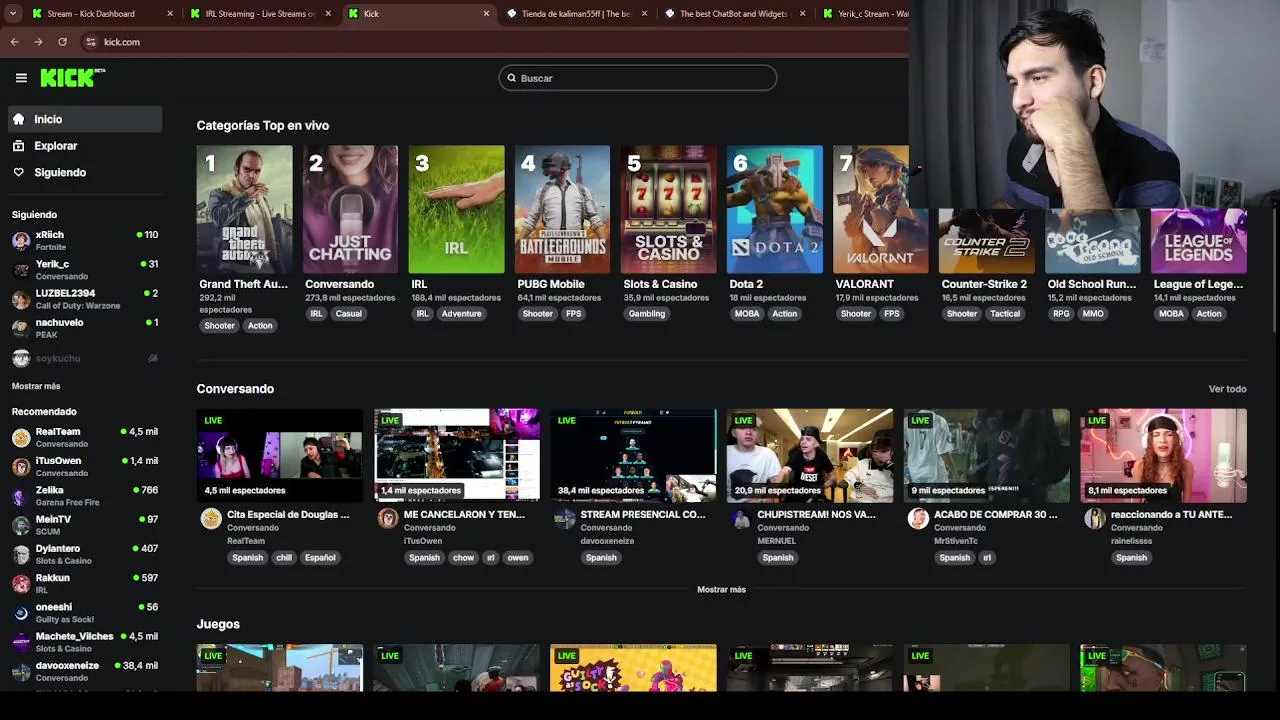1280x720 pixels.
Task: Click oneeshi avatar in Recomendado list
Action: [21, 613]
